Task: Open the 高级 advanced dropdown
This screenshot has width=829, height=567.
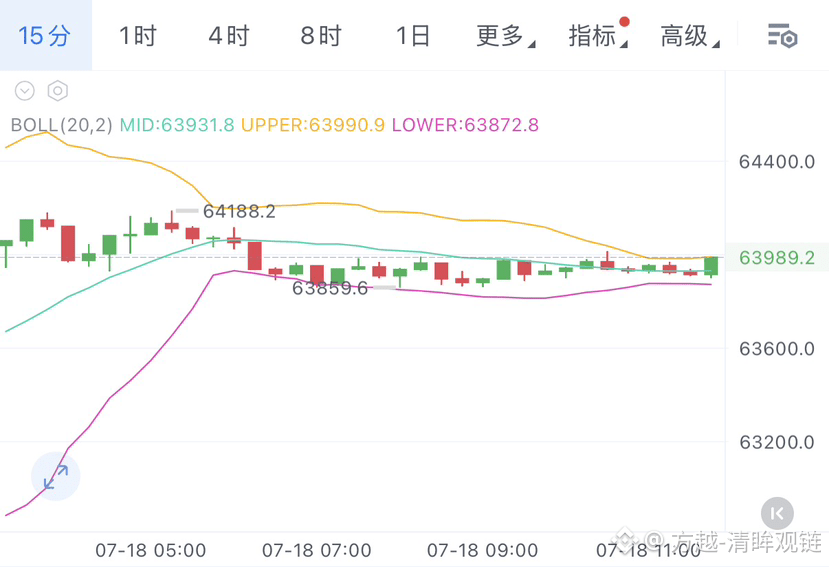Action: [x=690, y=36]
